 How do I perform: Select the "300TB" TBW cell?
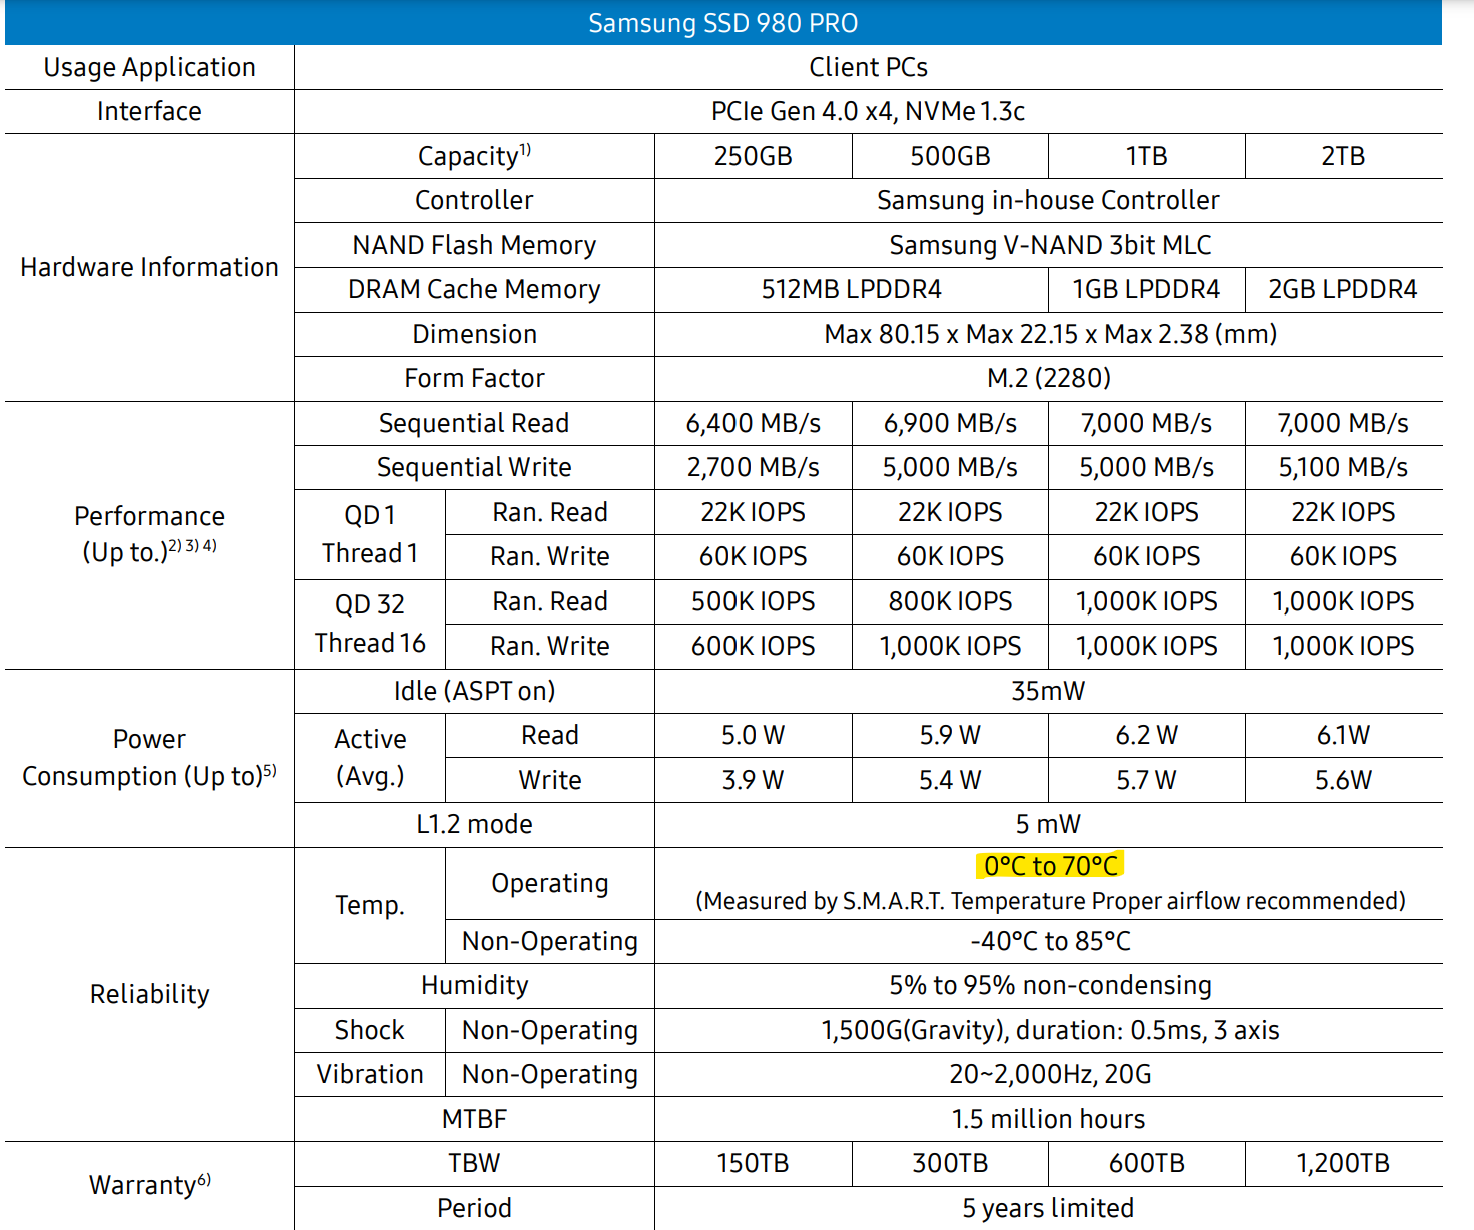tap(950, 1163)
